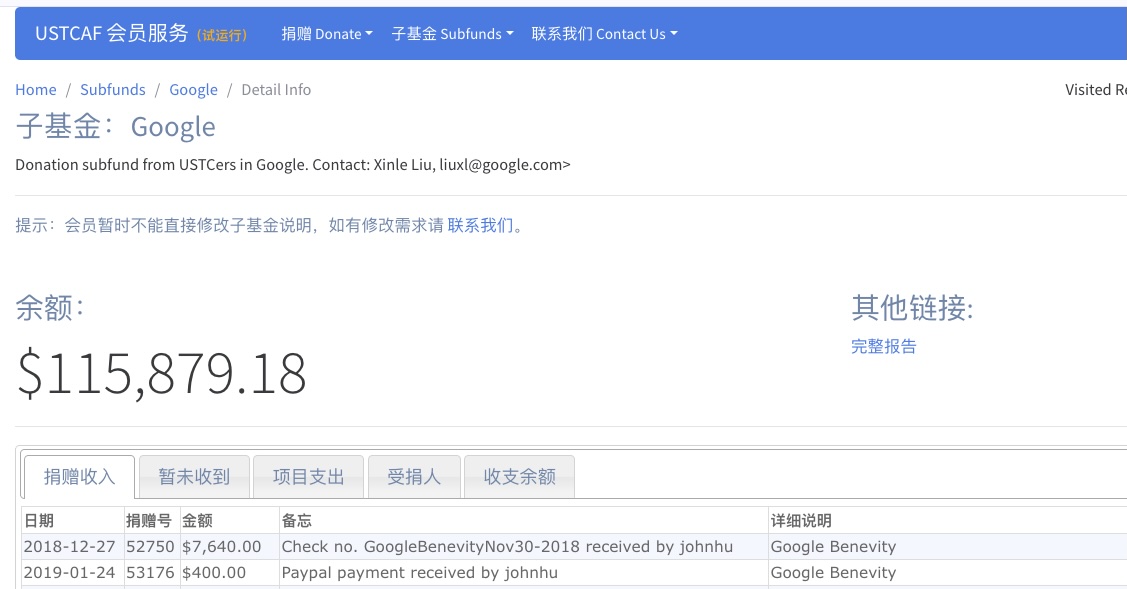The height and width of the screenshot is (589, 1127).
Task: Switch to the 暂未收到 tab
Action: pyautogui.click(x=193, y=477)
